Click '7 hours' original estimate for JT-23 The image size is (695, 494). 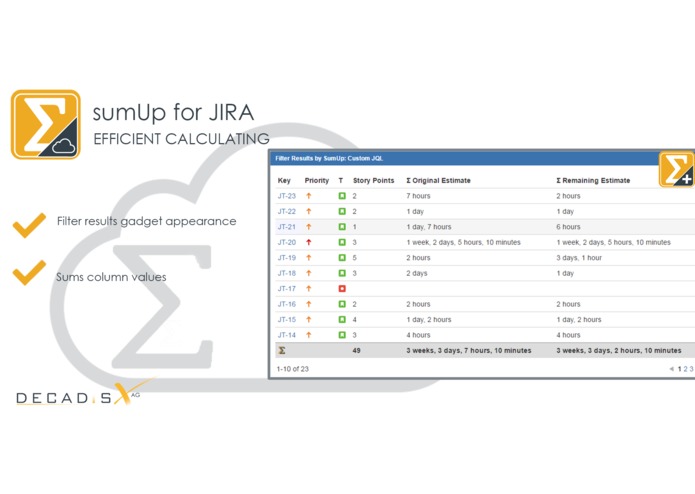click(418, 196)
